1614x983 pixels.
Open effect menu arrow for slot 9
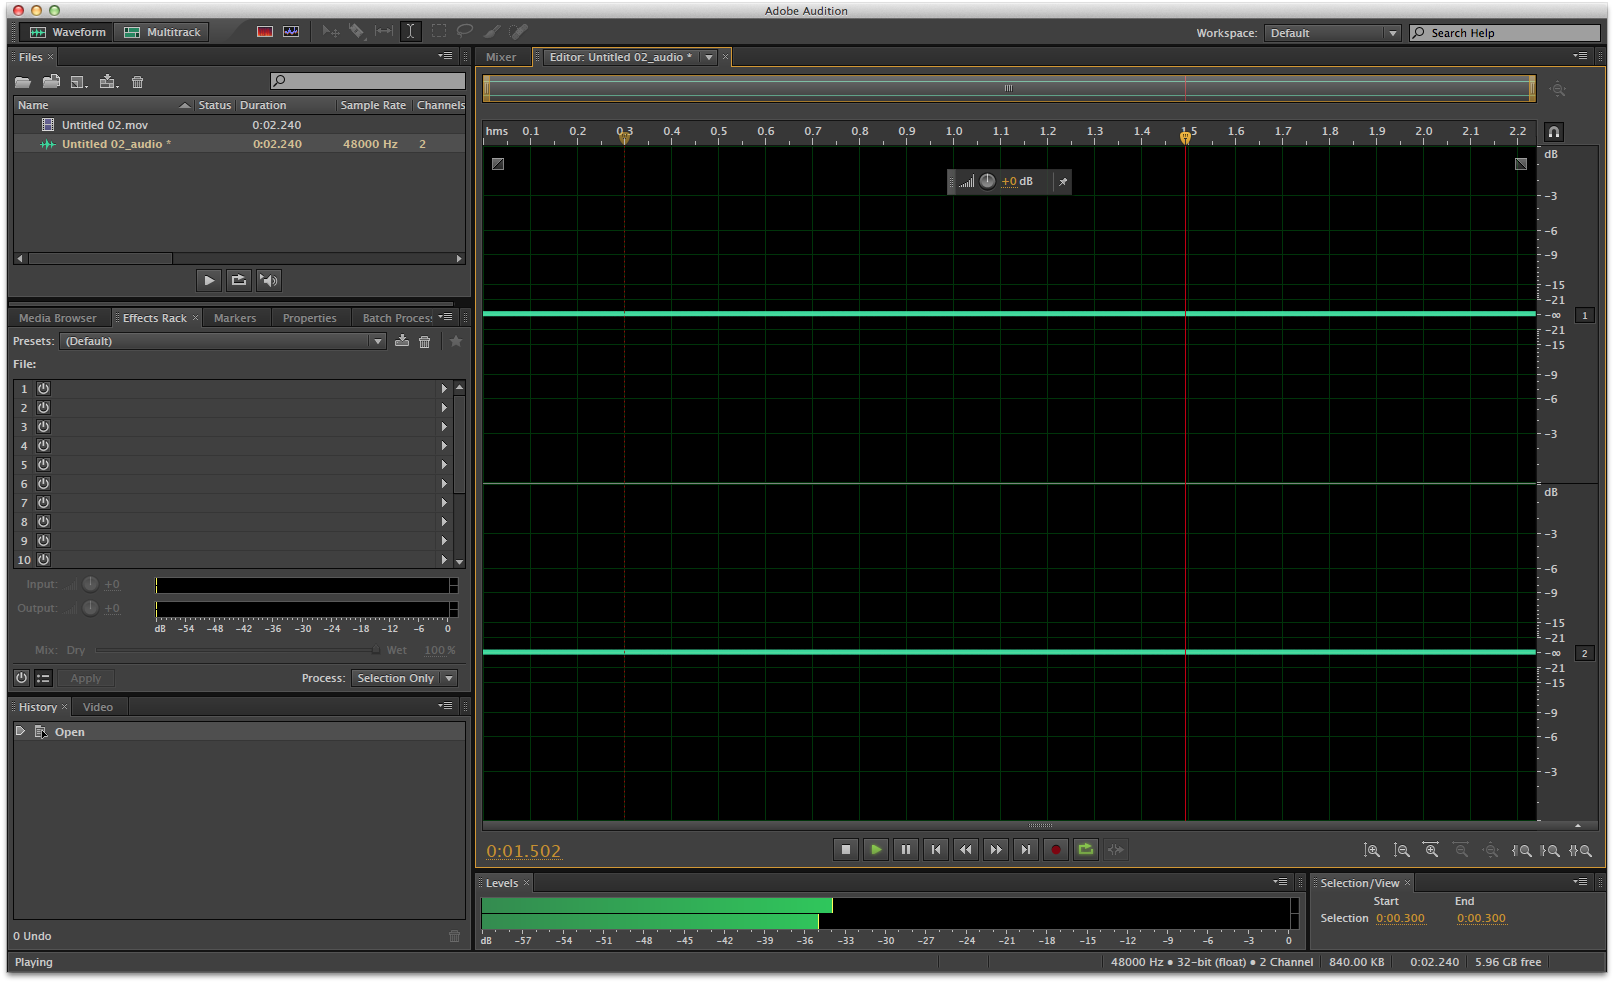tap(444, 541)
